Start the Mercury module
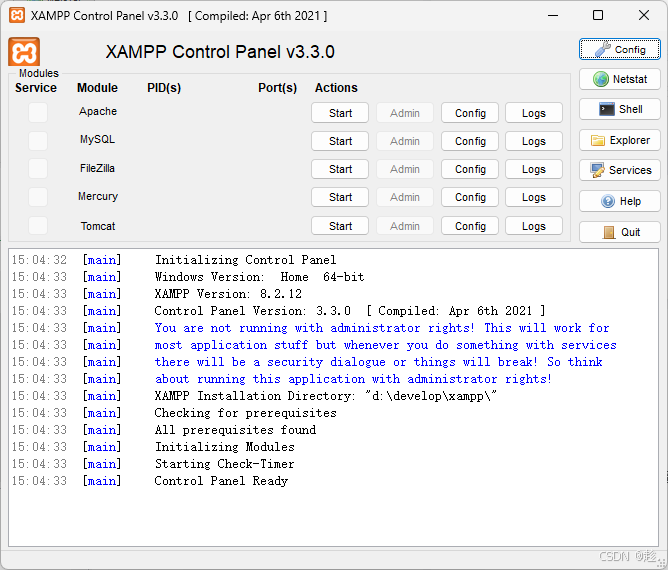 (x=340, y=197)
